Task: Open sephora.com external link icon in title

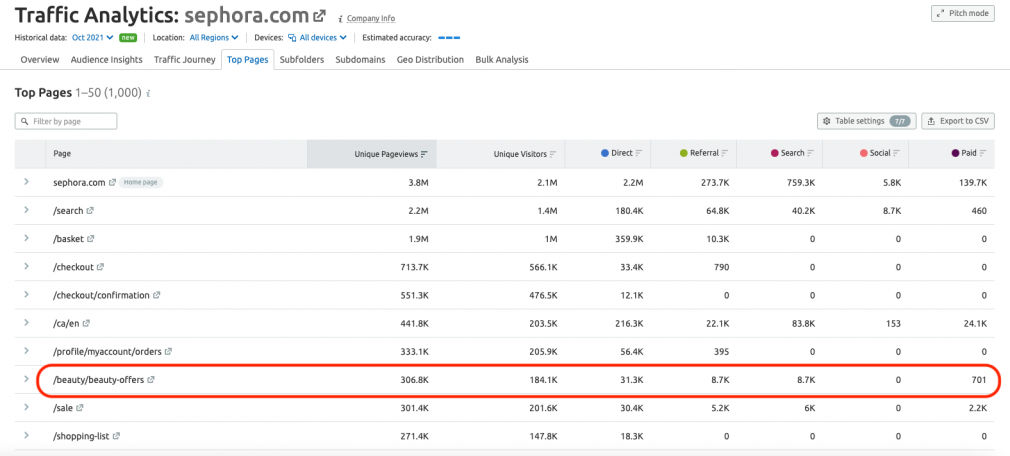Action: click(x=319, y=15)
